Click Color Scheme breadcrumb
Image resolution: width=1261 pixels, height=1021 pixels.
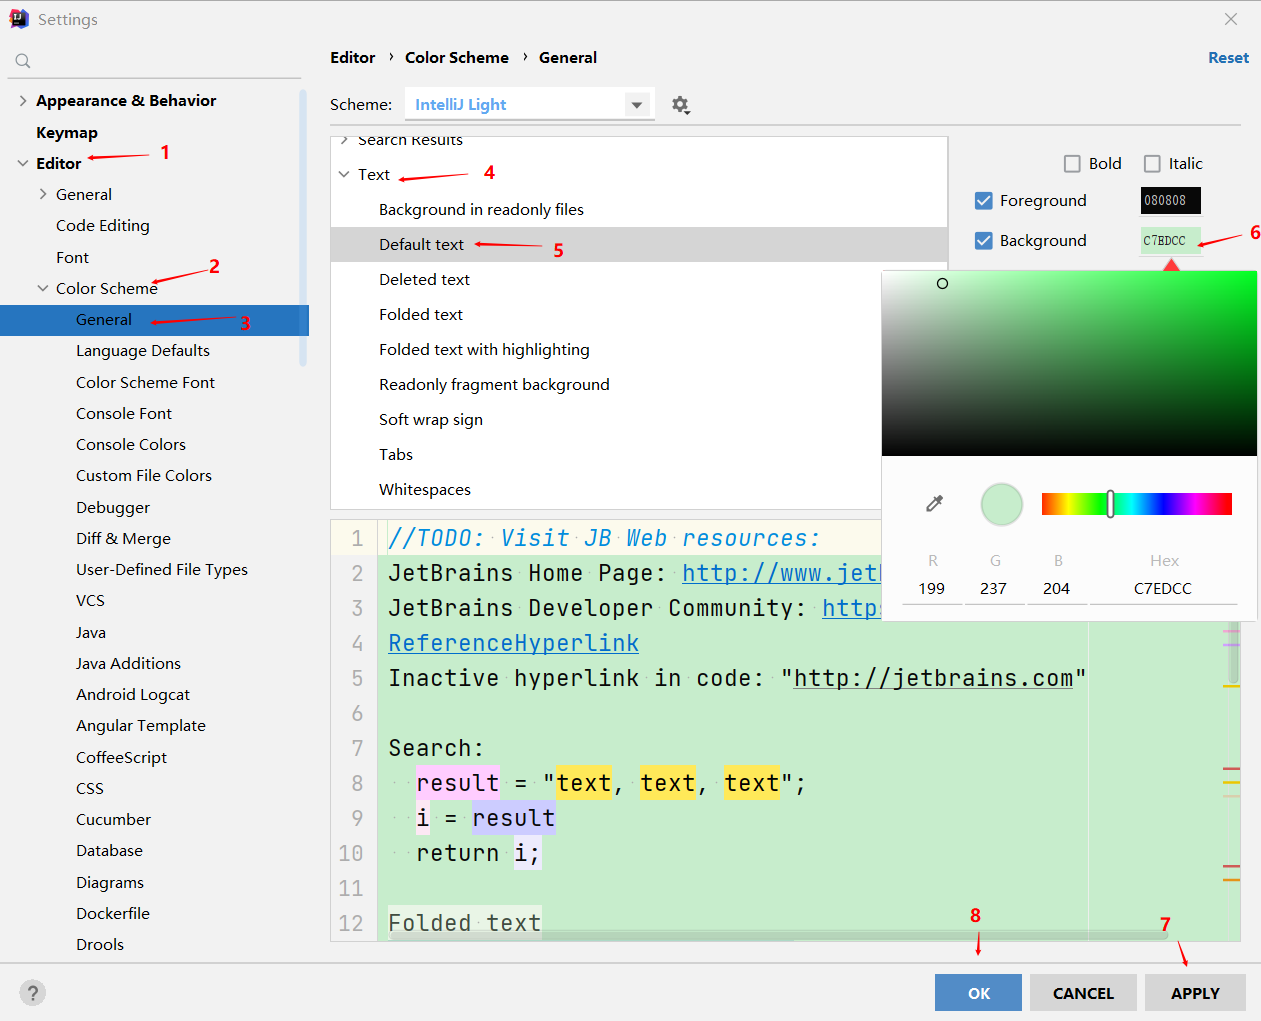[457, 58]
